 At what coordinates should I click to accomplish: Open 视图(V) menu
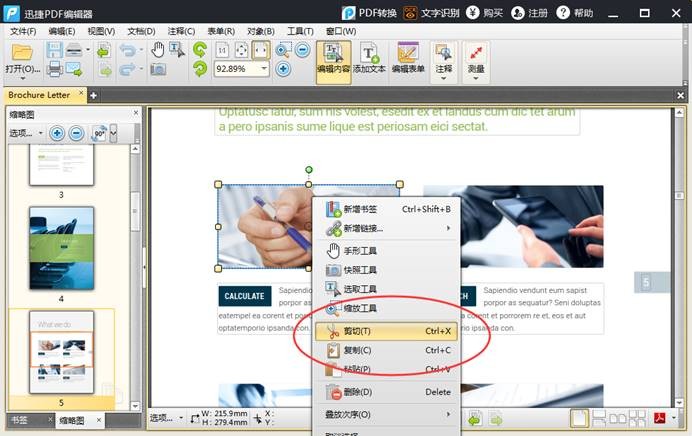point(101,31)
